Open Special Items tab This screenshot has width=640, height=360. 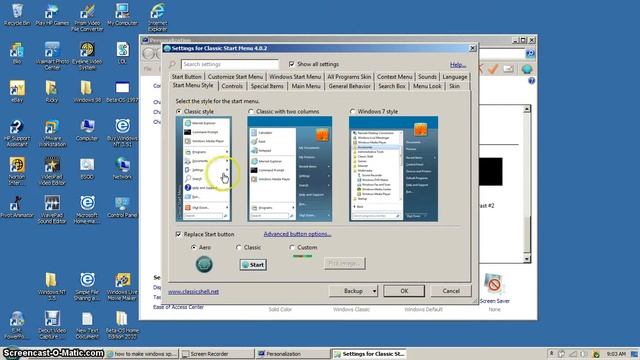click(267, 86)
